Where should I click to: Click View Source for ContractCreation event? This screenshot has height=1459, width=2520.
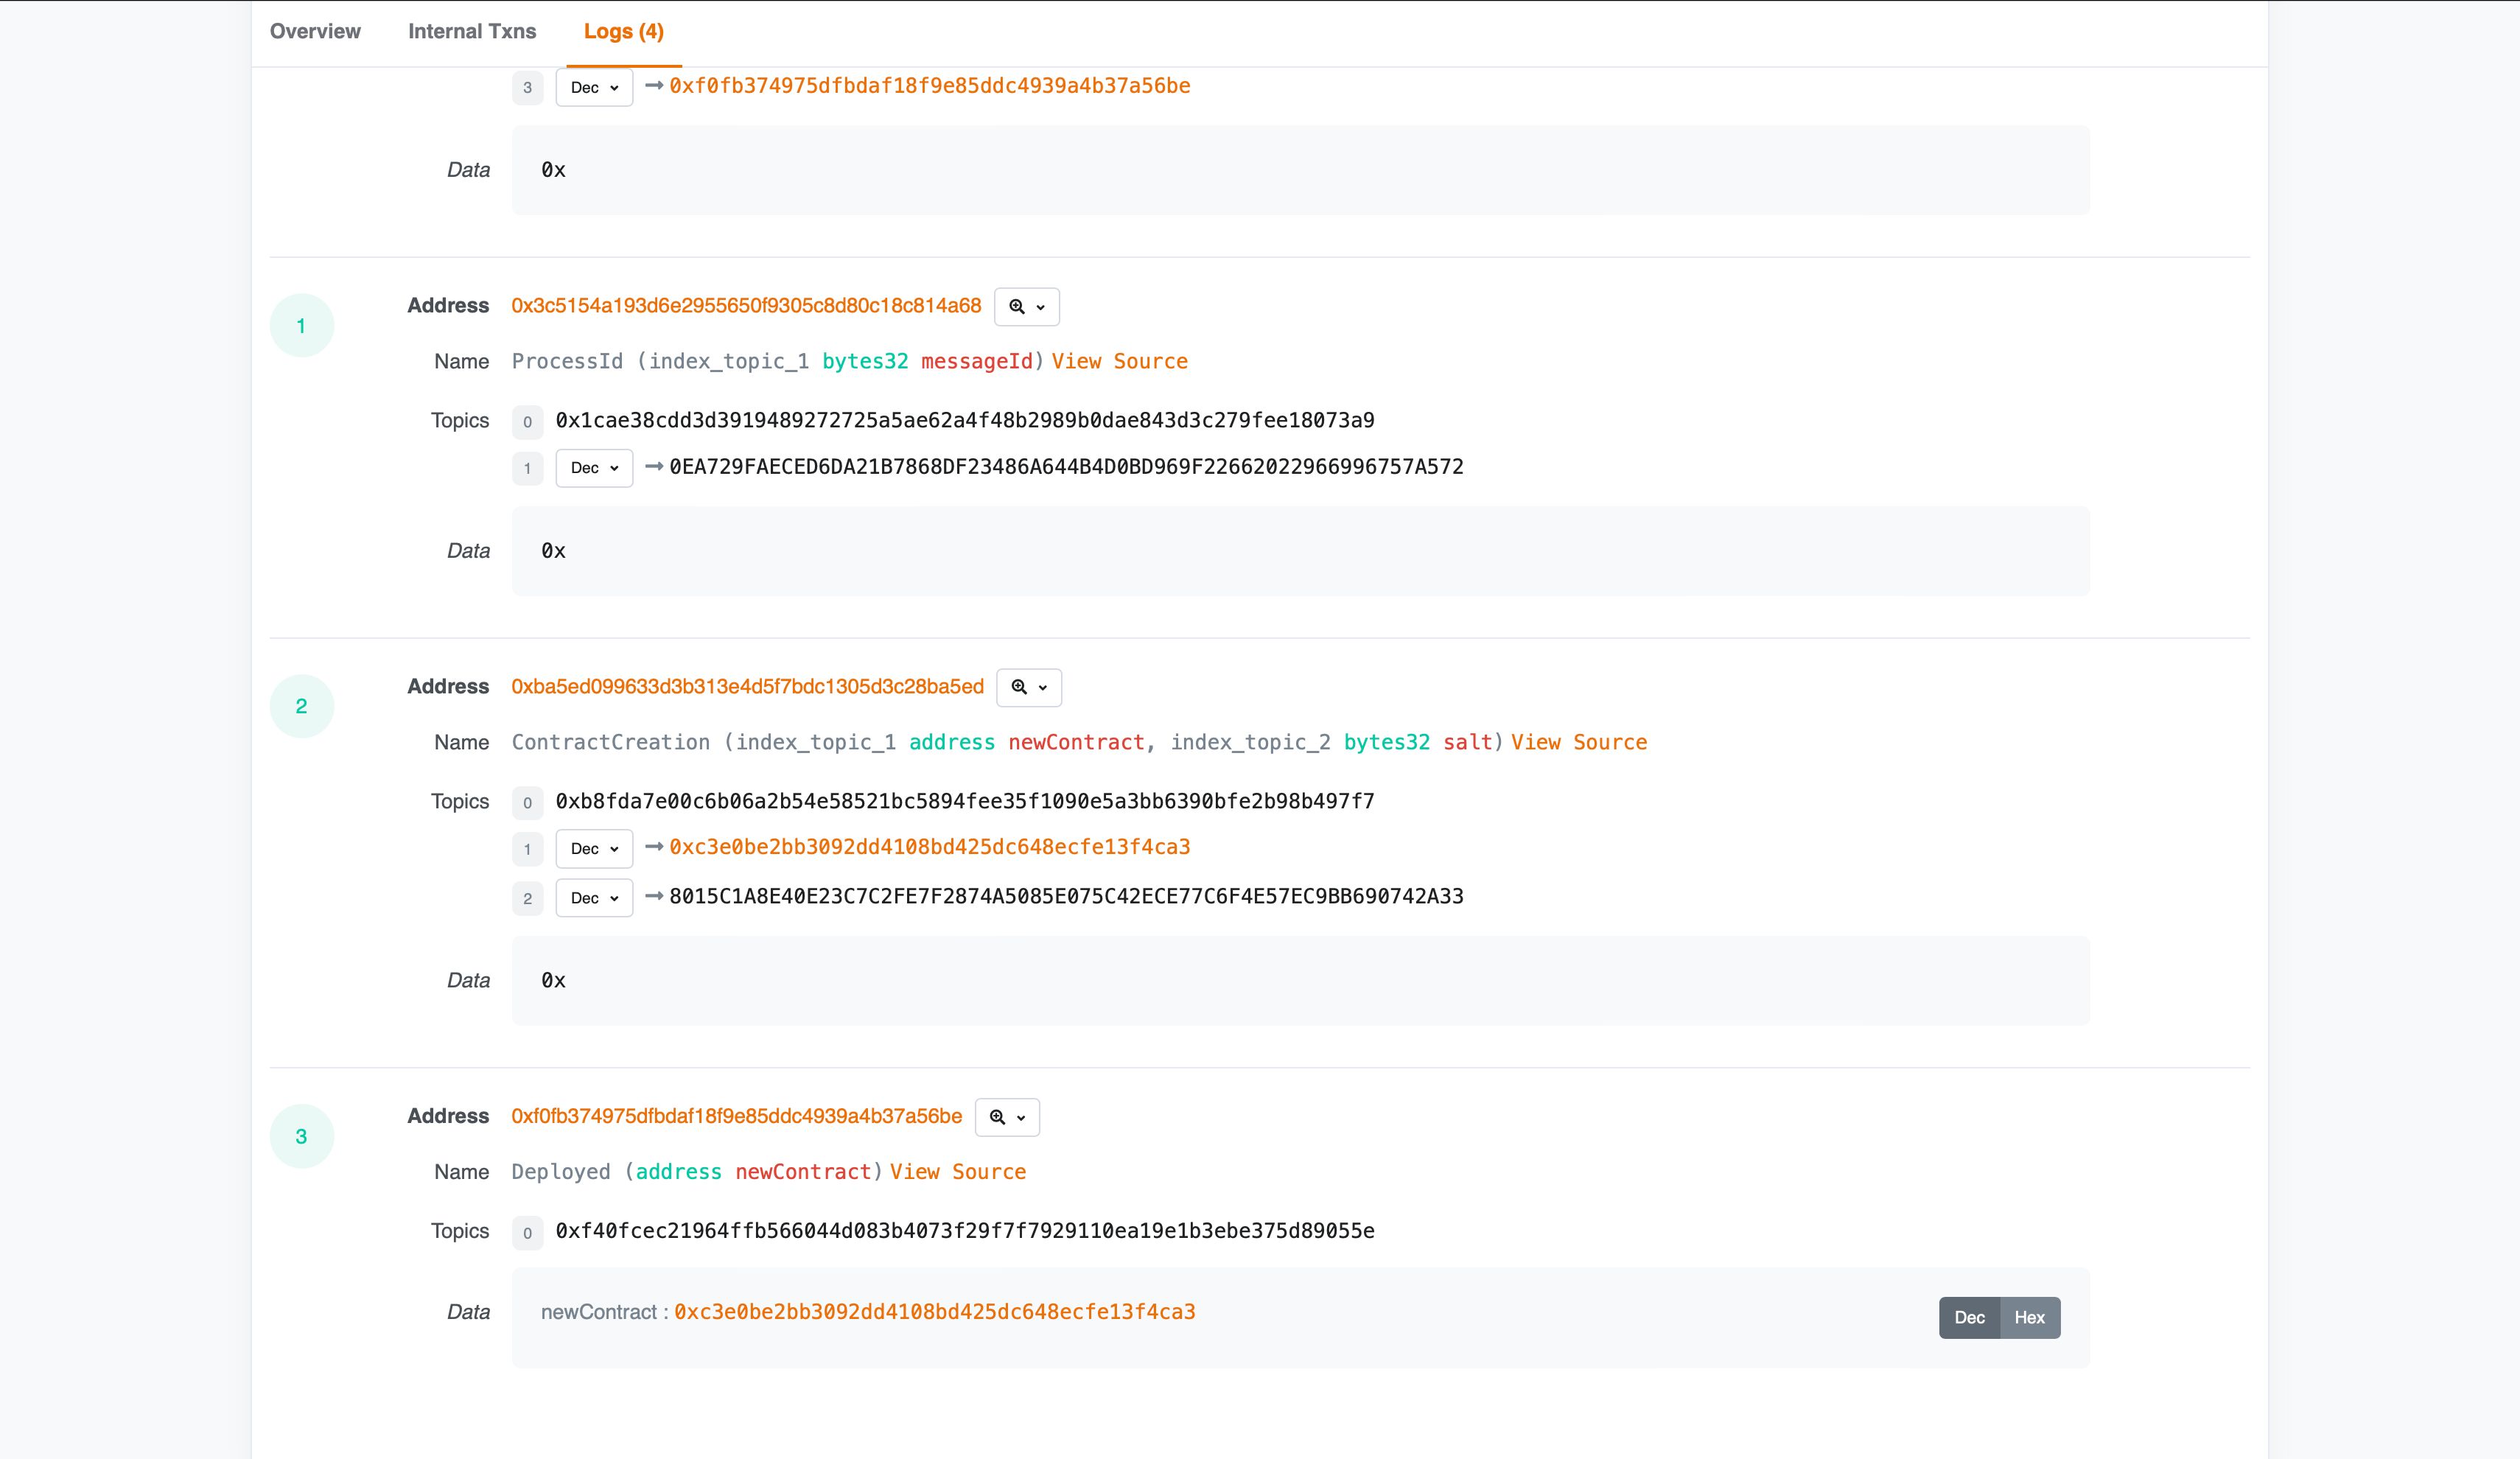1579,742
